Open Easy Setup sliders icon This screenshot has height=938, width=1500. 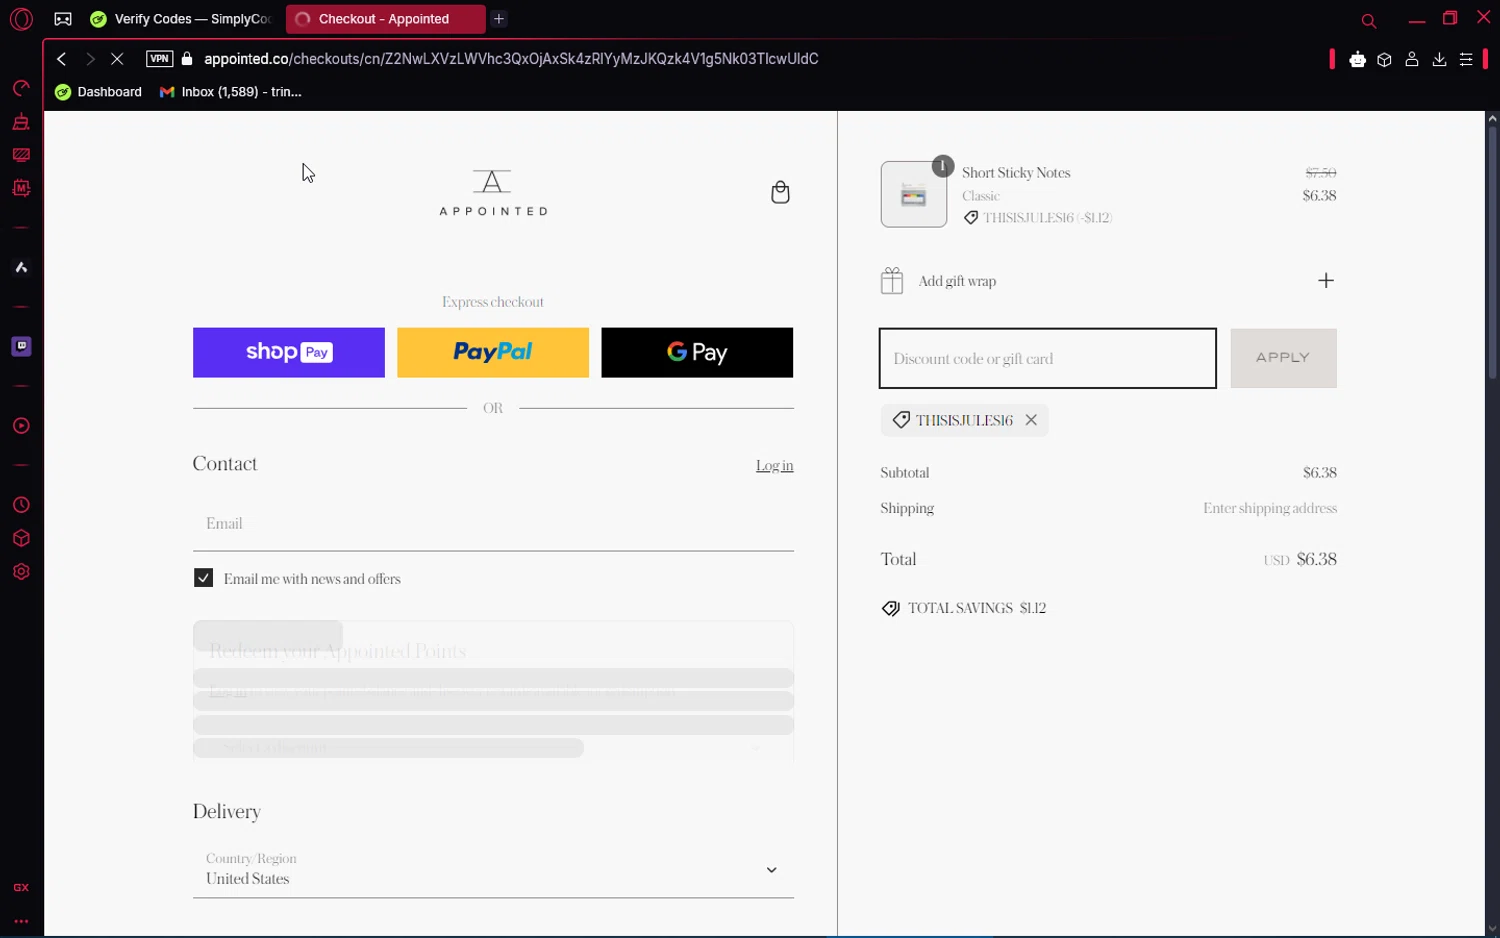coord(1466,60)
